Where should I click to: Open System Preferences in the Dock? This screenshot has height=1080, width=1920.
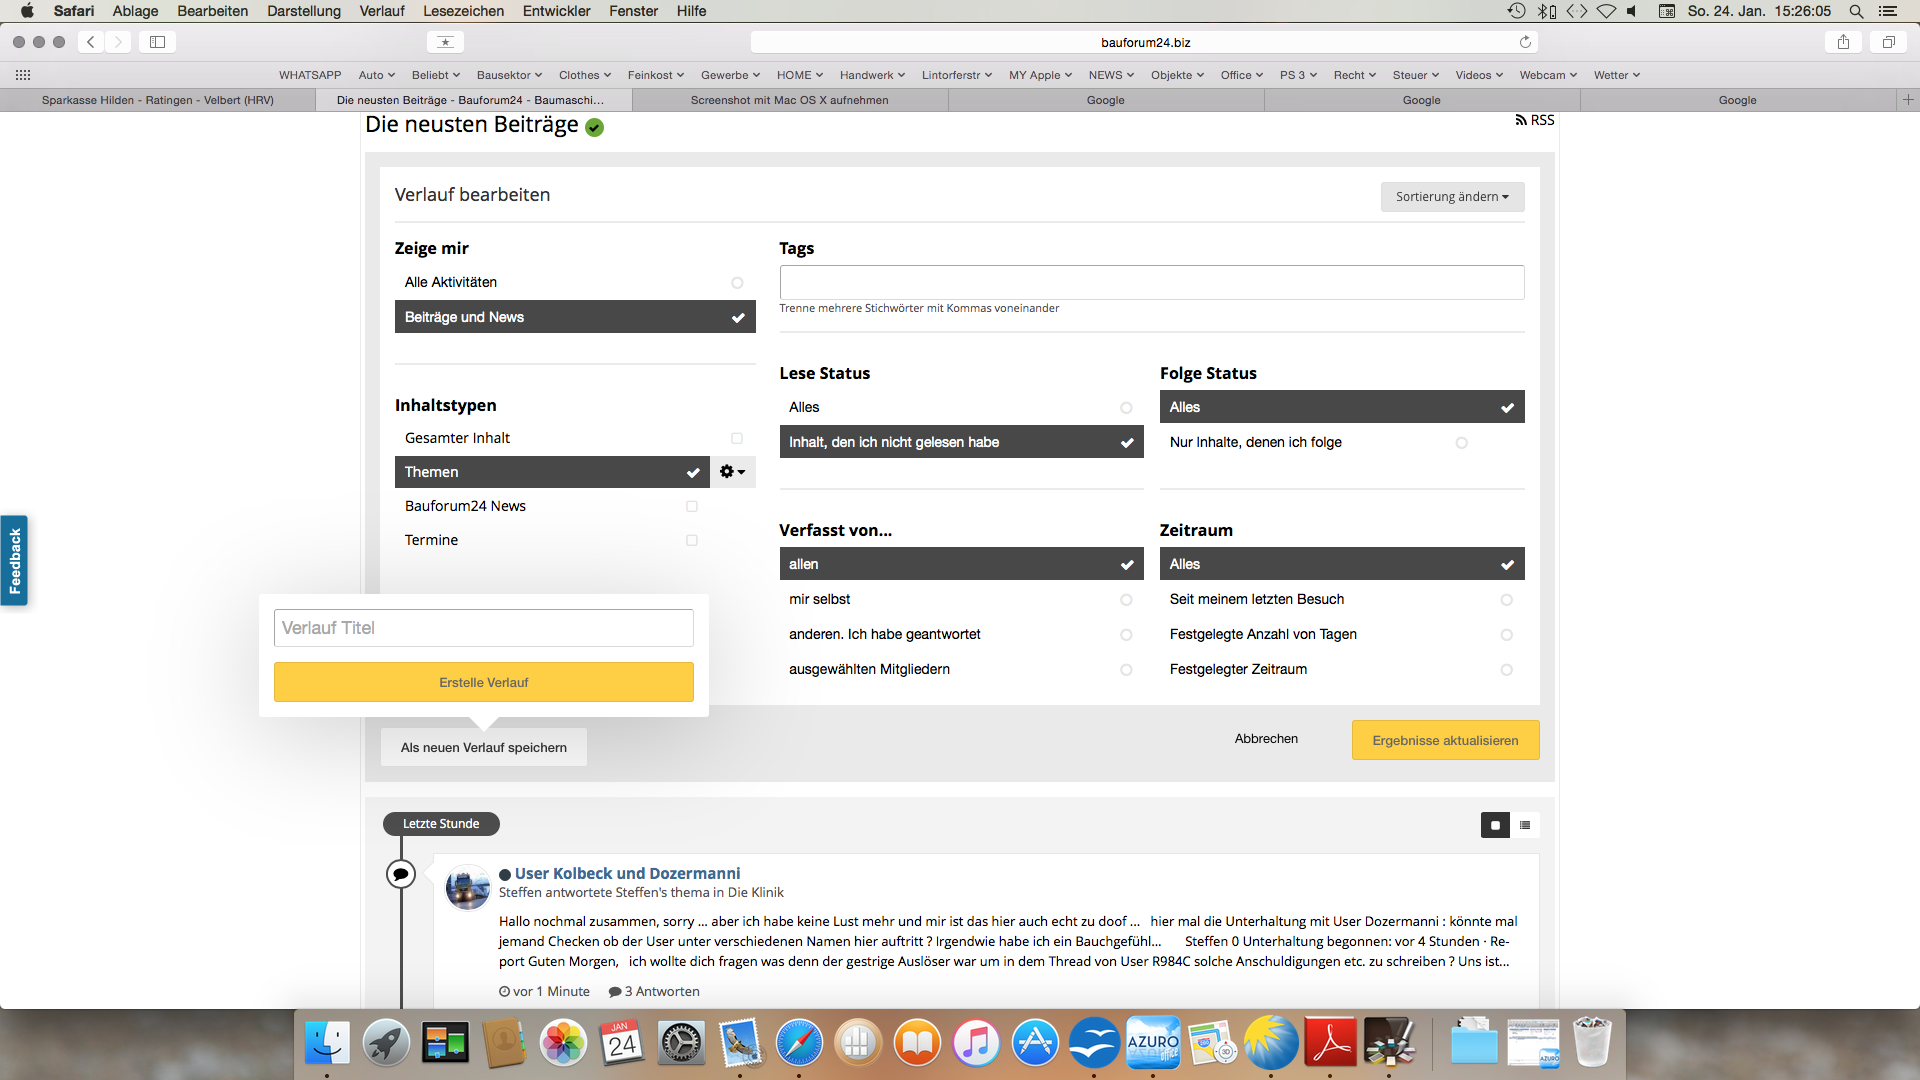pos(681,1044)
